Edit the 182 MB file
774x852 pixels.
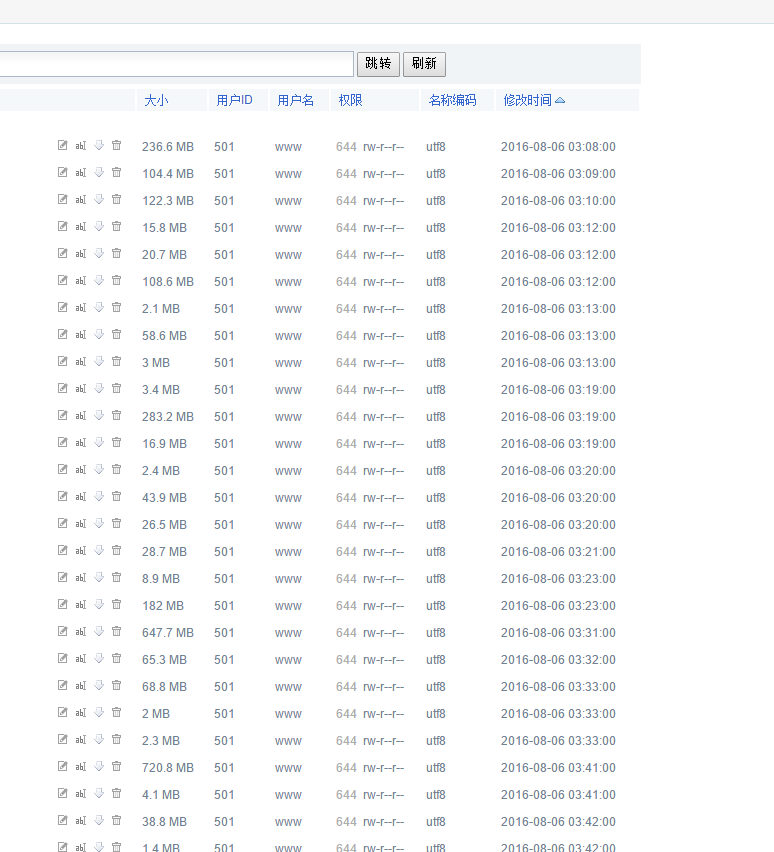point(63,605)
